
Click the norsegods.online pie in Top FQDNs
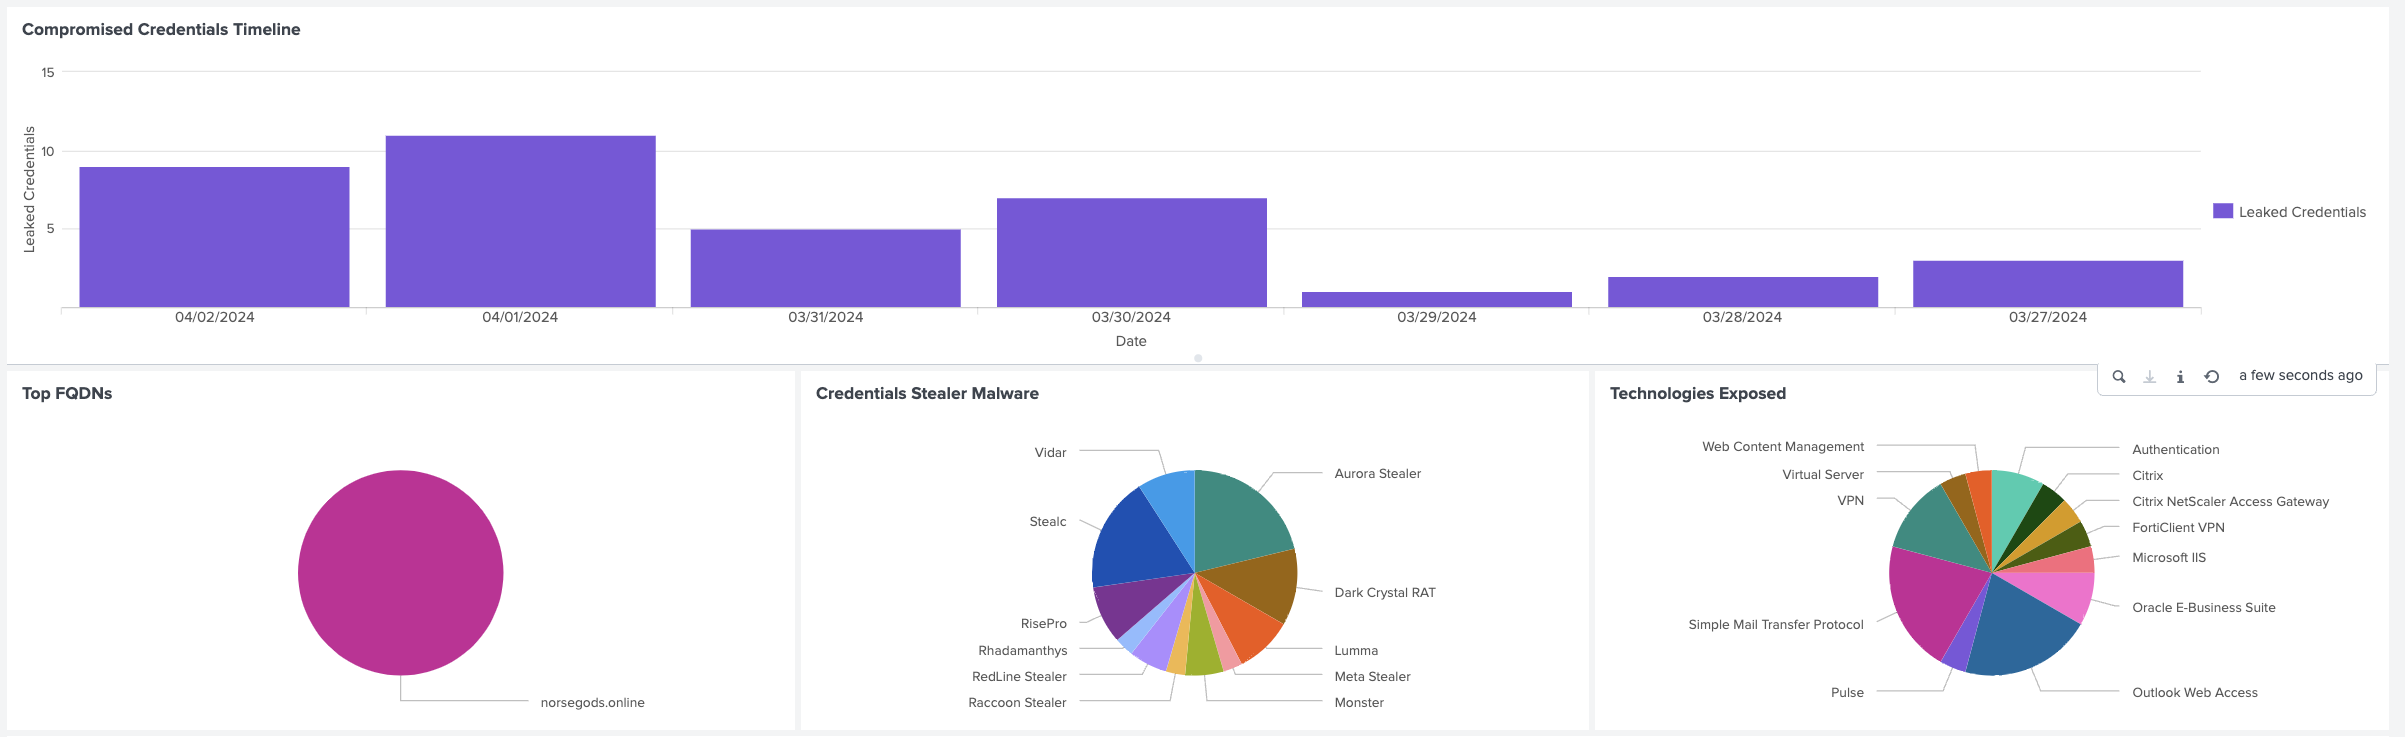pyautogui.click(x=400, y=573)
